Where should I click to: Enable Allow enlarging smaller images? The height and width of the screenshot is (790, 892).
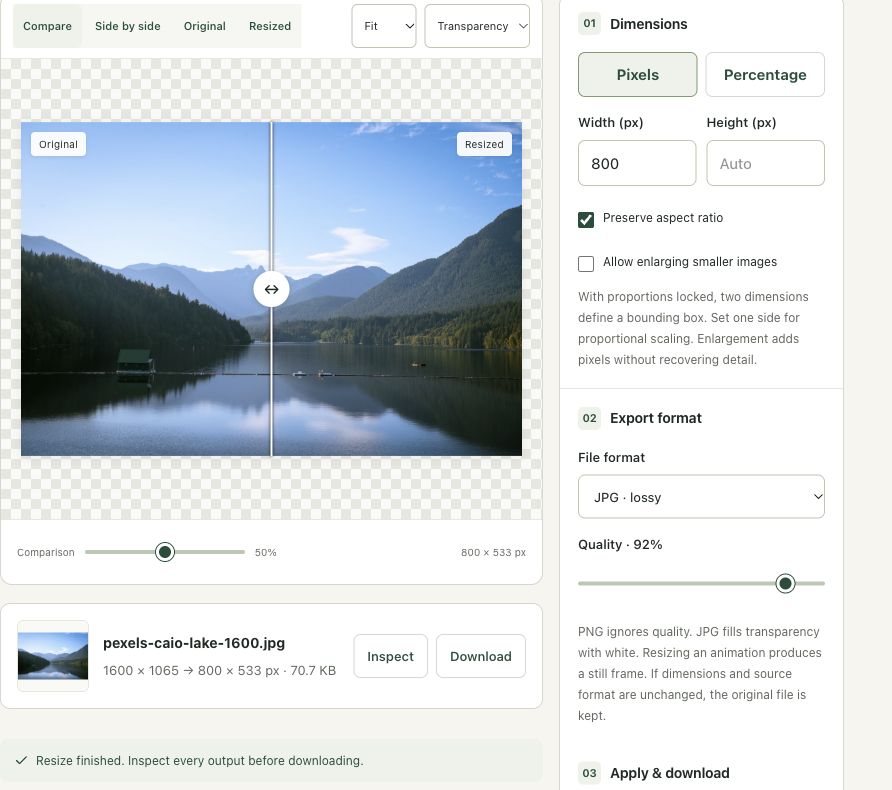point(586,263)
